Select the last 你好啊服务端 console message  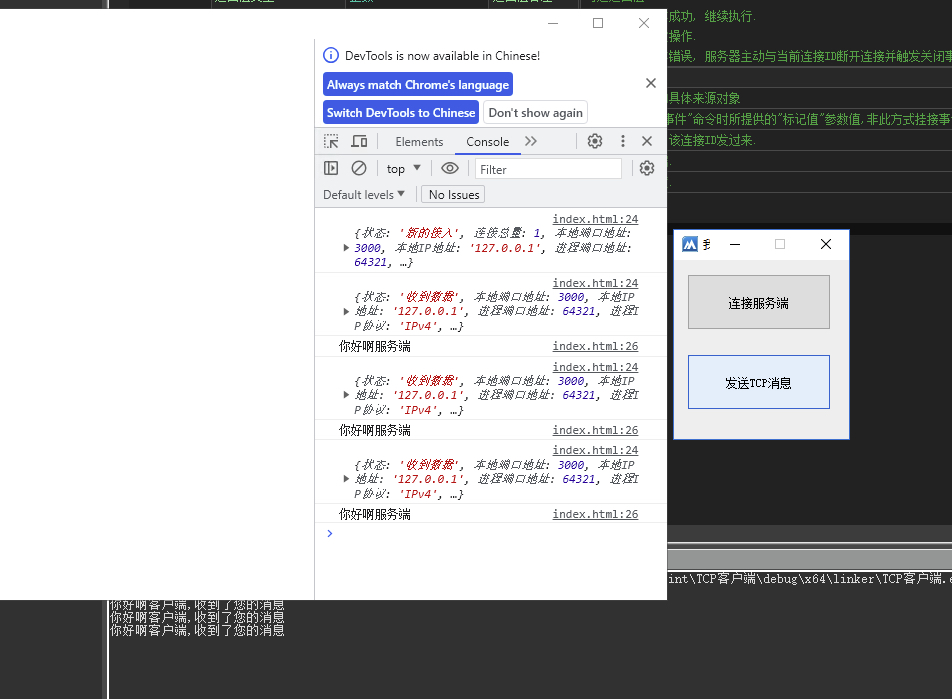coord(375,514)
